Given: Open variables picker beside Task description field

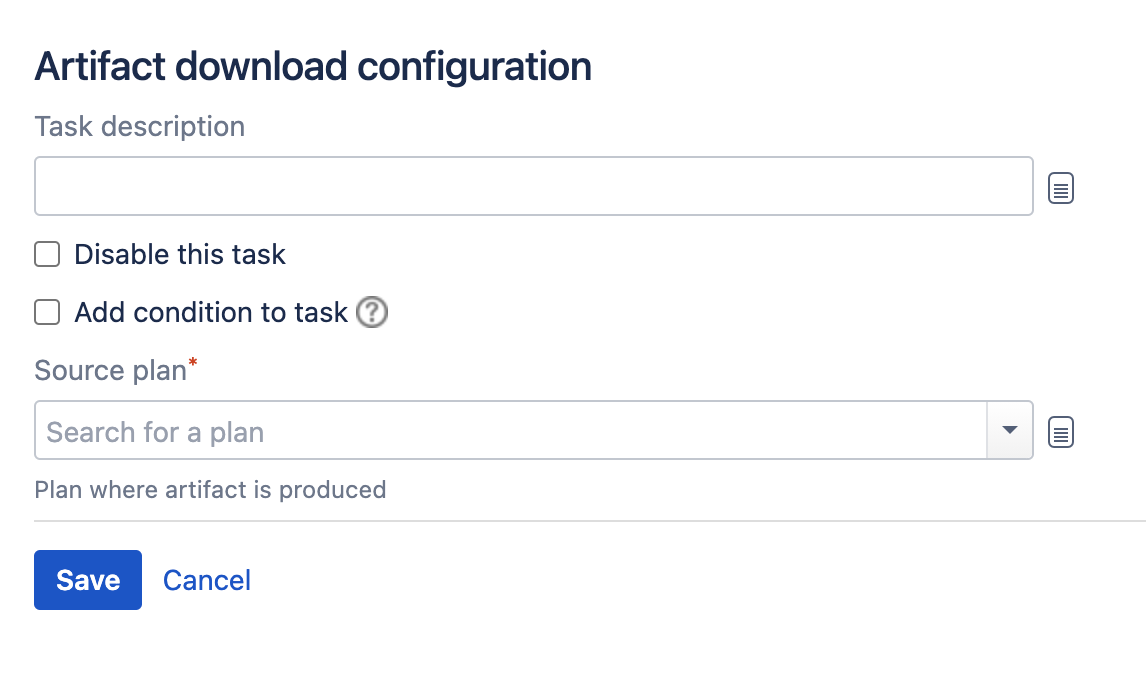Looking at the screenshot, I should coord(1060,188).
